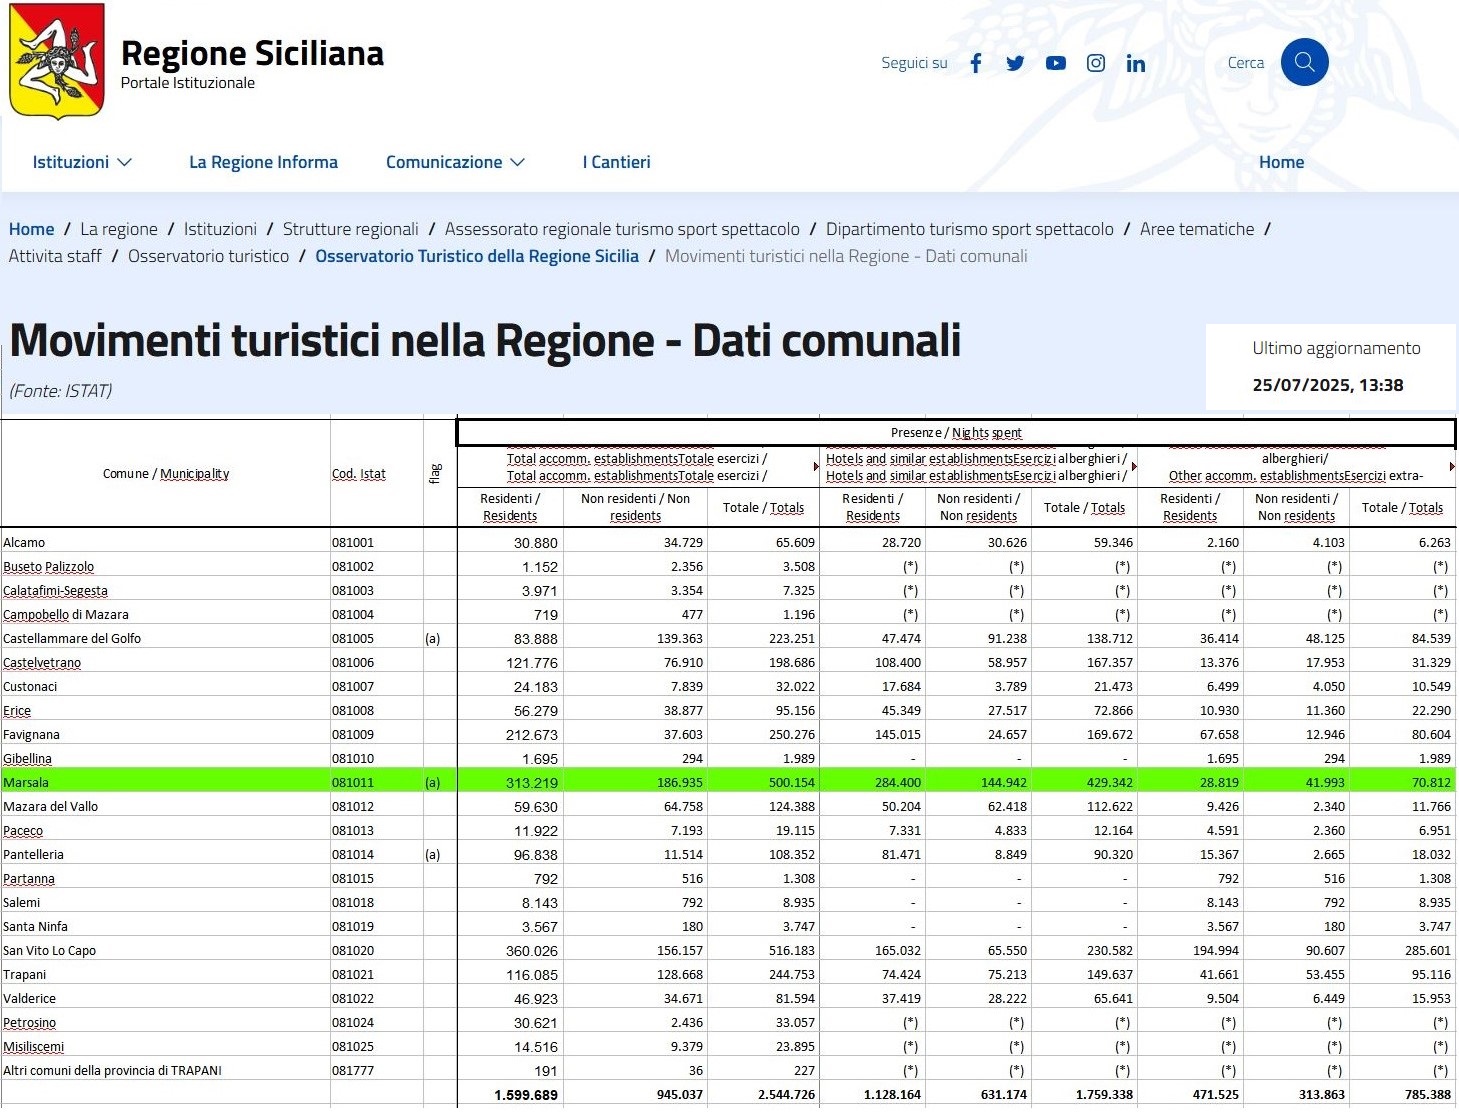Open La Regione Informa menu item
Image resolution: width=1459 pixels, height=1116 pixels.
coord(263,162)
